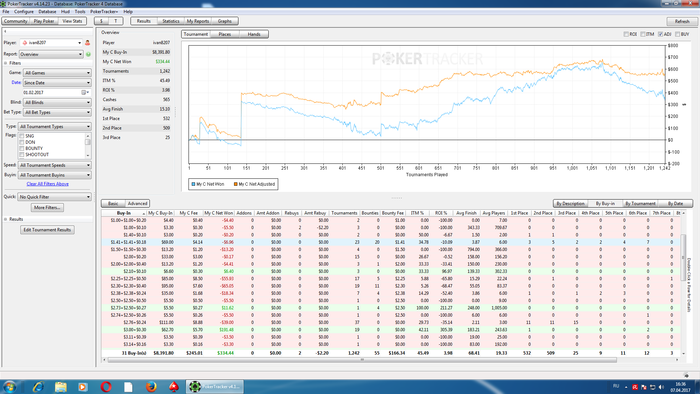Open Firefox from the taskbar
The height and width of the screenshot is (394, 700).
click(x=151, y=386)
